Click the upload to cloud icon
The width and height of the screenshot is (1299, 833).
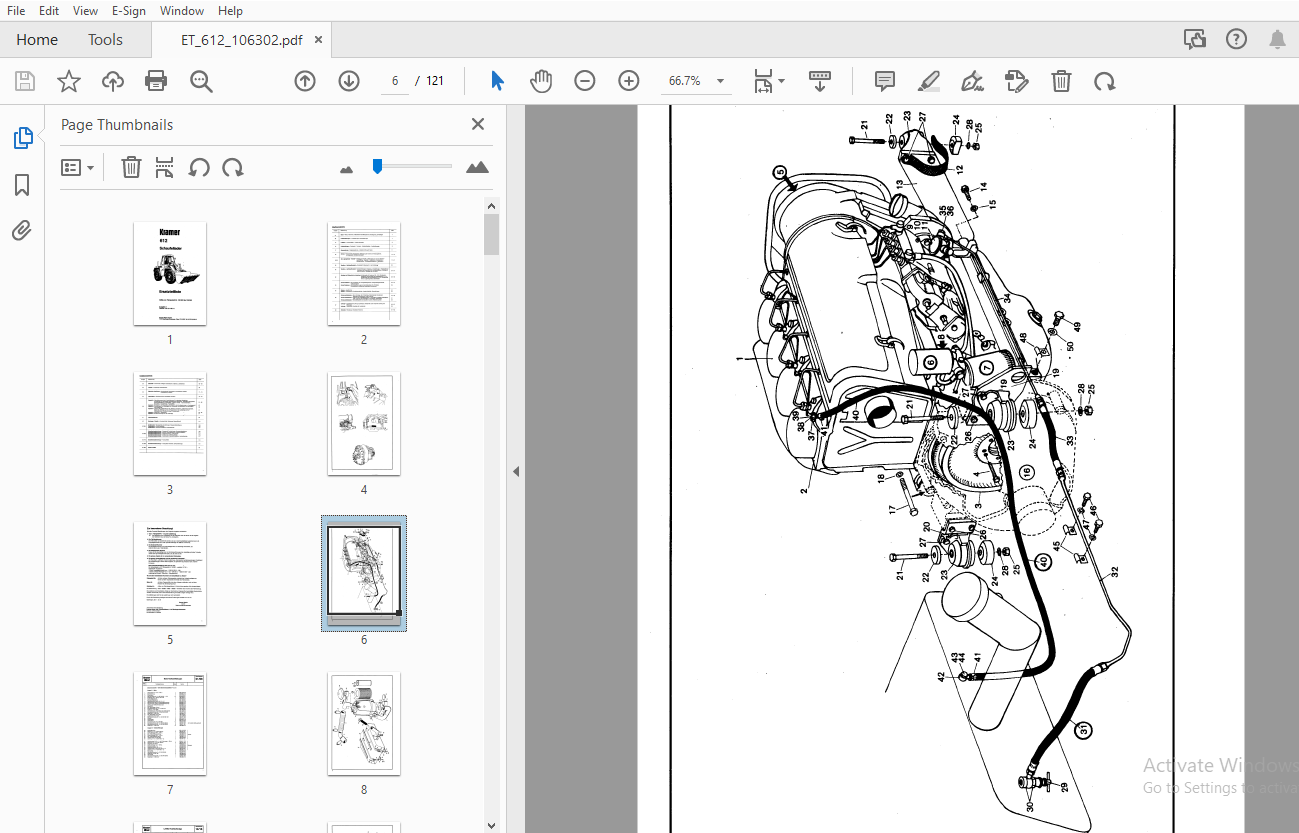tap(113, 81)
